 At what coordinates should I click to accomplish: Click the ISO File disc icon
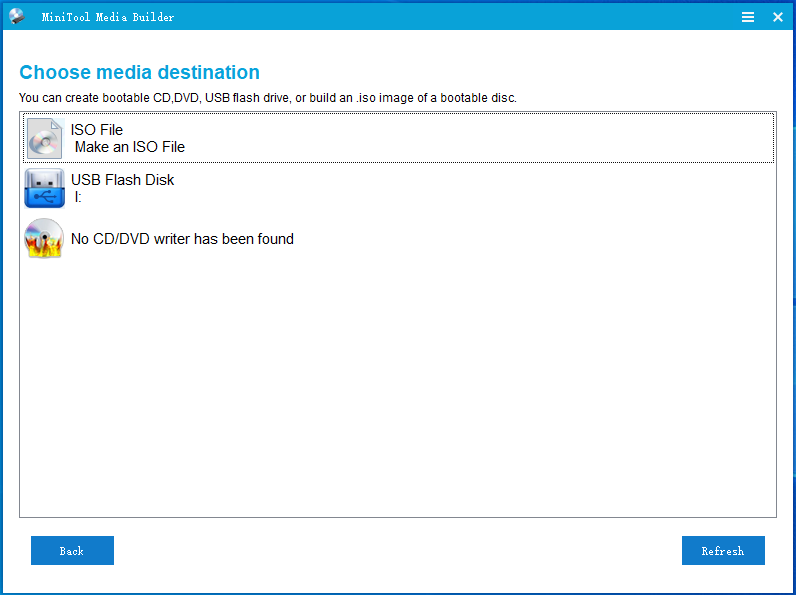coord(45,138)
